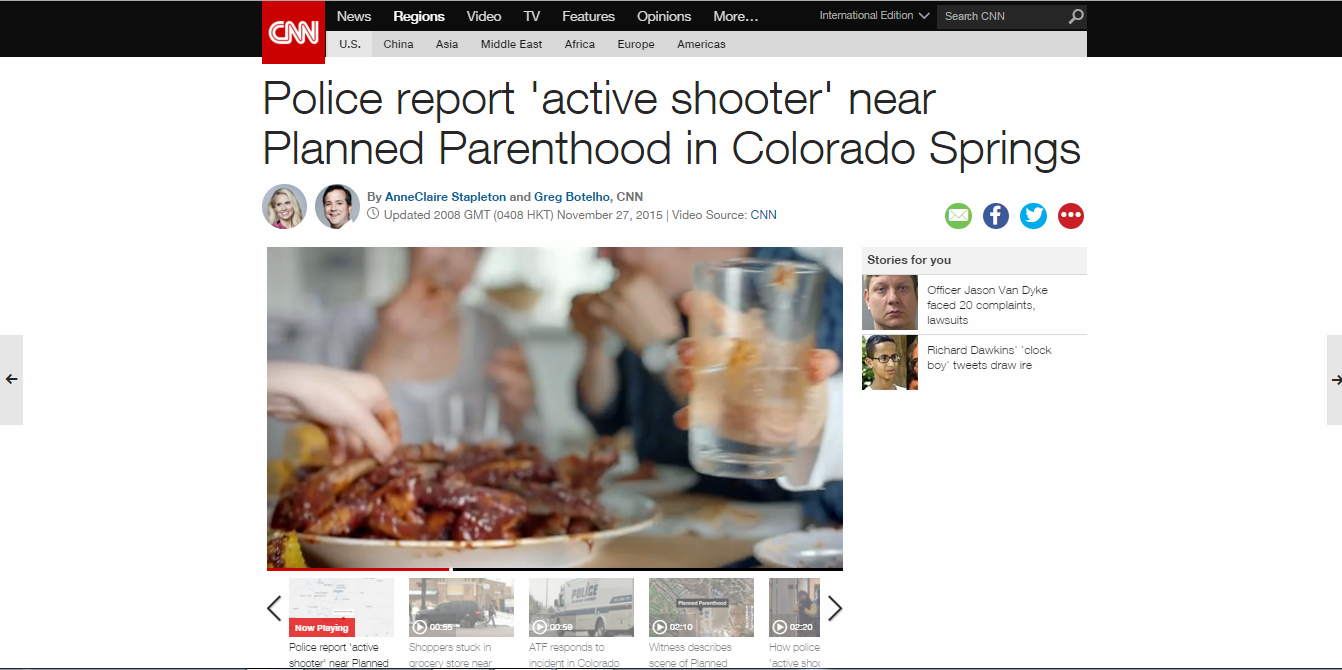Open the Opinions menu item
Image resolution: width=1342 pixels, height=670 pixels.
pos(664,16)
